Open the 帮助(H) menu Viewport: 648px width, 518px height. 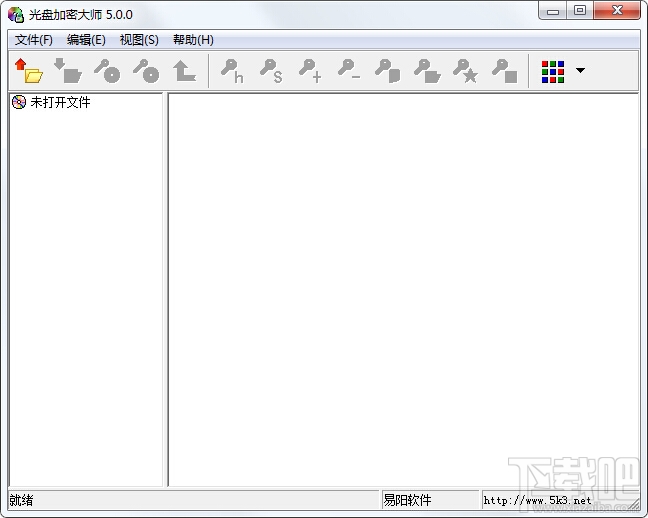(x=193, y=40)
